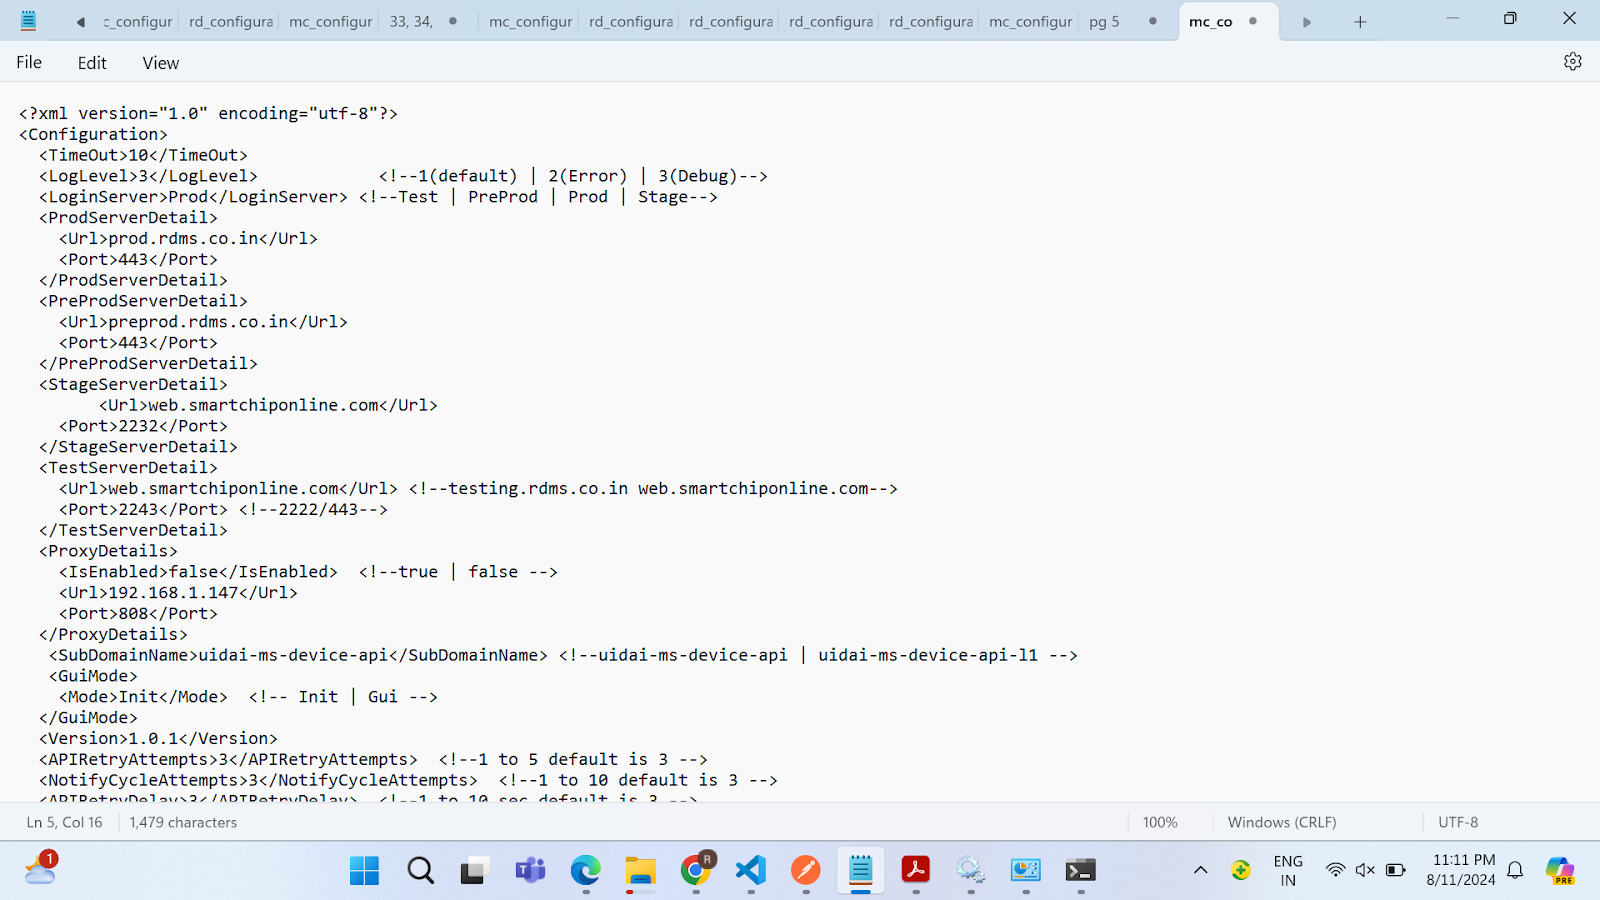Image resolution: width=1600 pixels, height=900 pixels.
Task: Open Adobe Acrobat from taskbar
Action: pyautogui.click(x=916, y=871)
